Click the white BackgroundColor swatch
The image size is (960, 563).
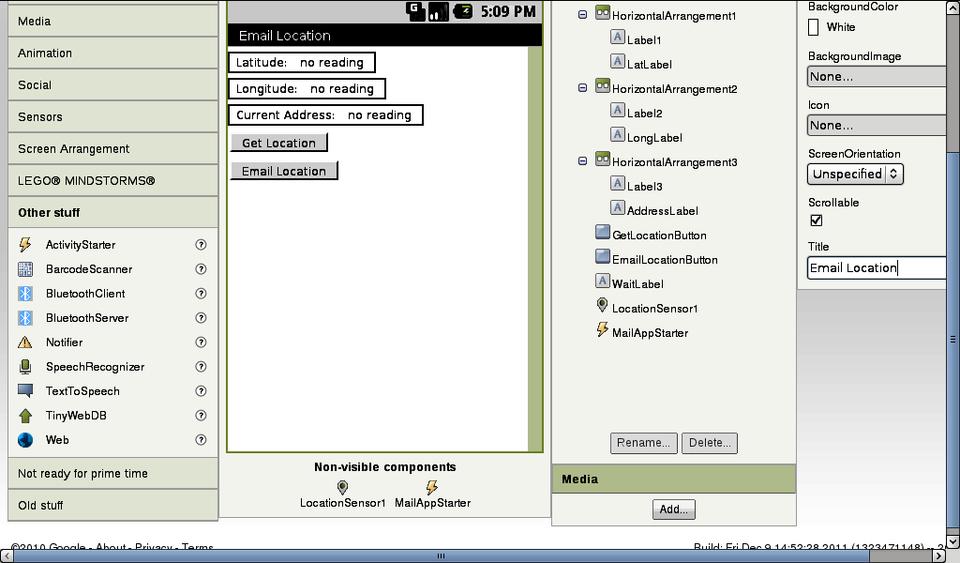click(x=814, y=27)
